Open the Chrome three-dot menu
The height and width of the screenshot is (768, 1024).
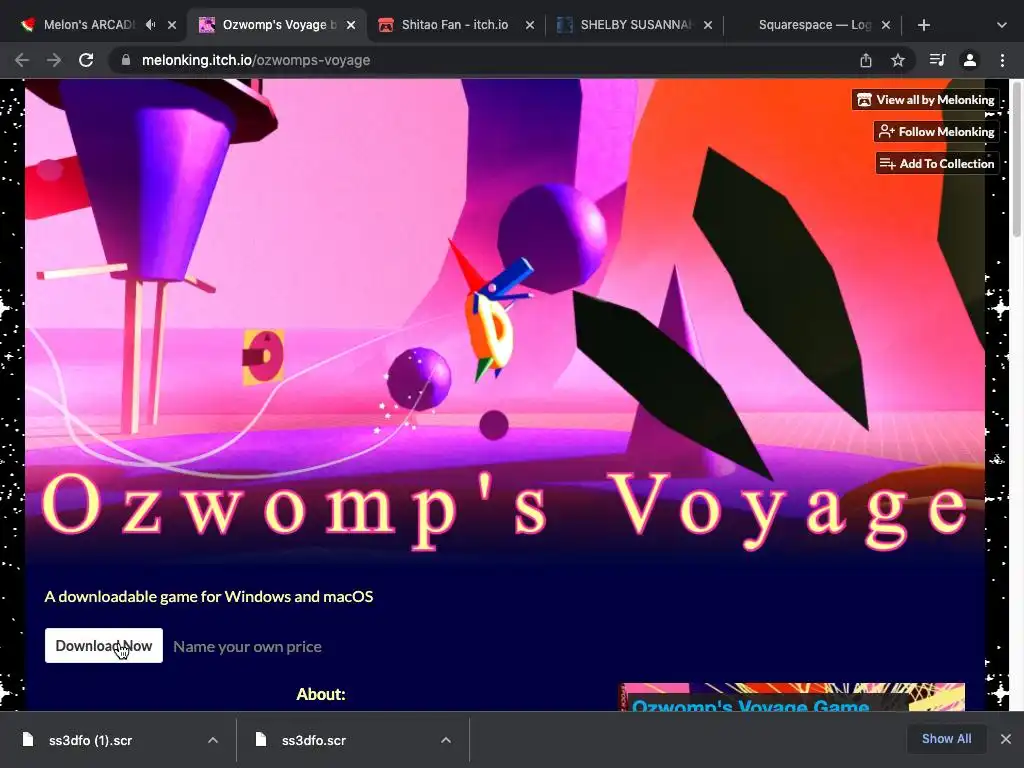[1002, 60]
